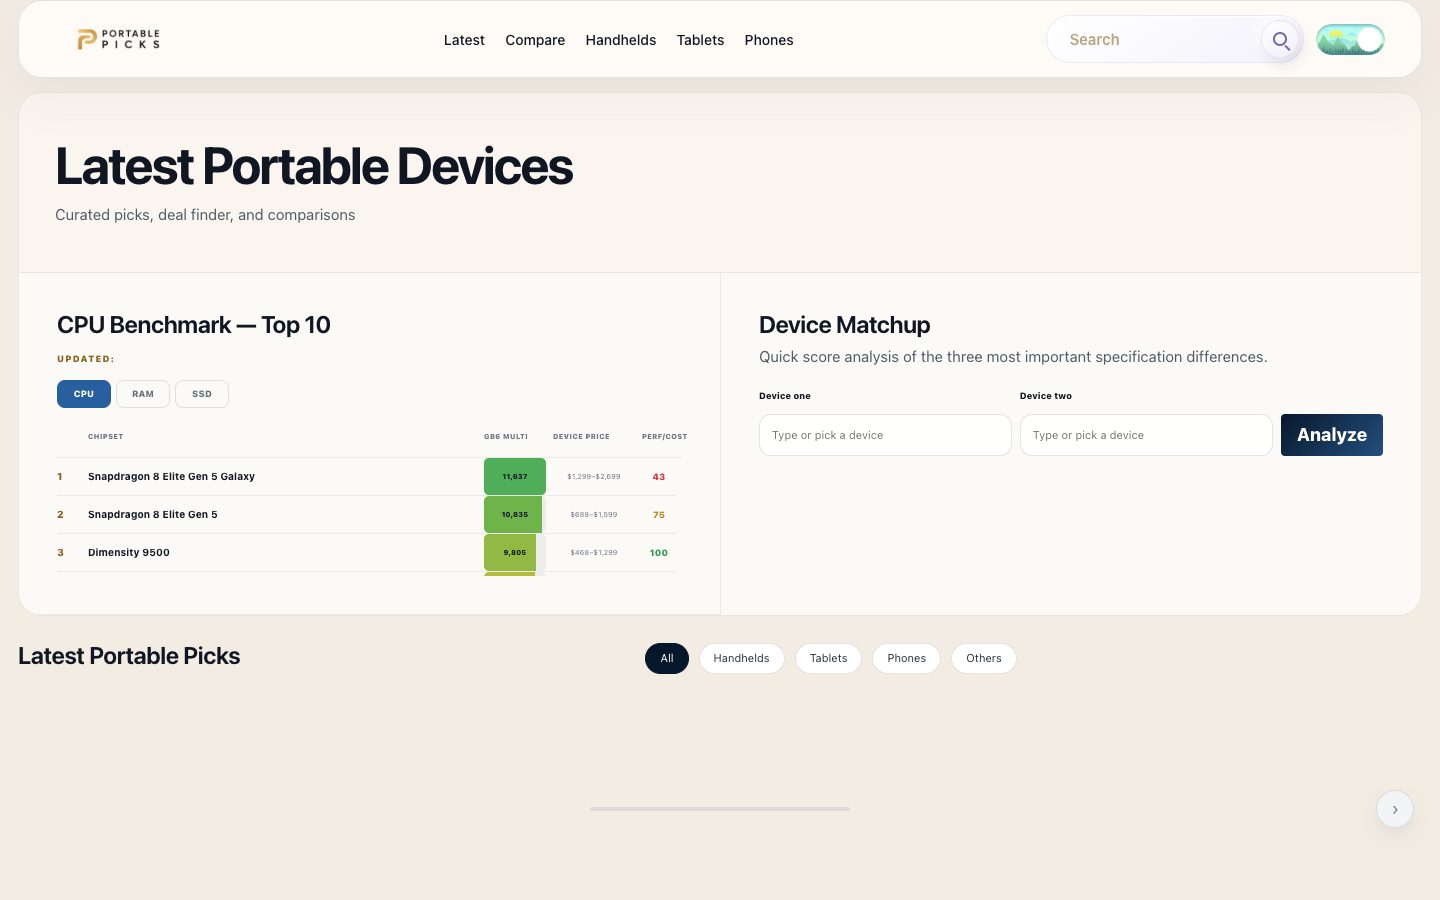The width and height of the screenshot is (1440, 900).
Task: Filter picks by Tablets pill
Action: [x=828, y=658]
